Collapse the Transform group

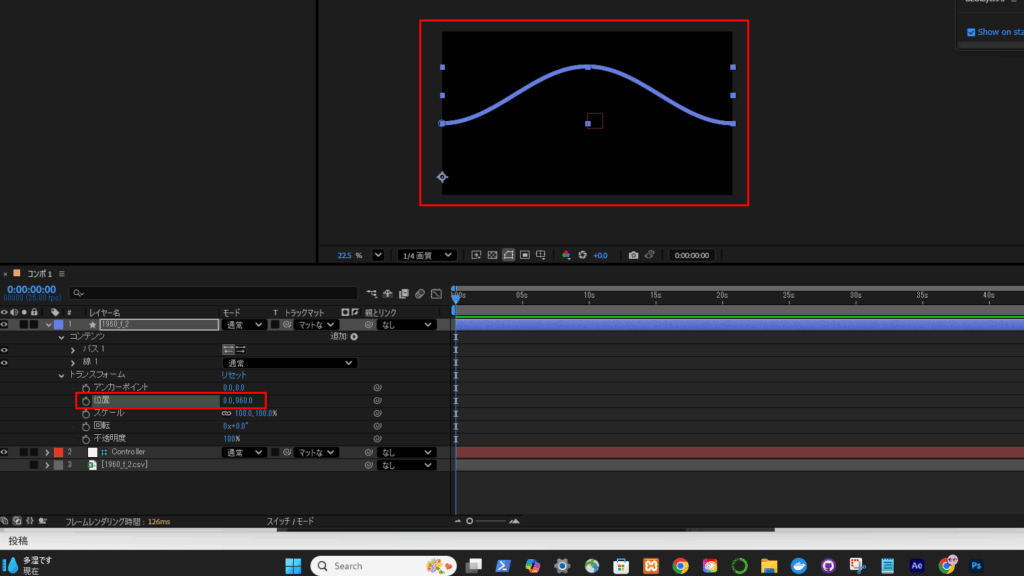coord(60,375)
